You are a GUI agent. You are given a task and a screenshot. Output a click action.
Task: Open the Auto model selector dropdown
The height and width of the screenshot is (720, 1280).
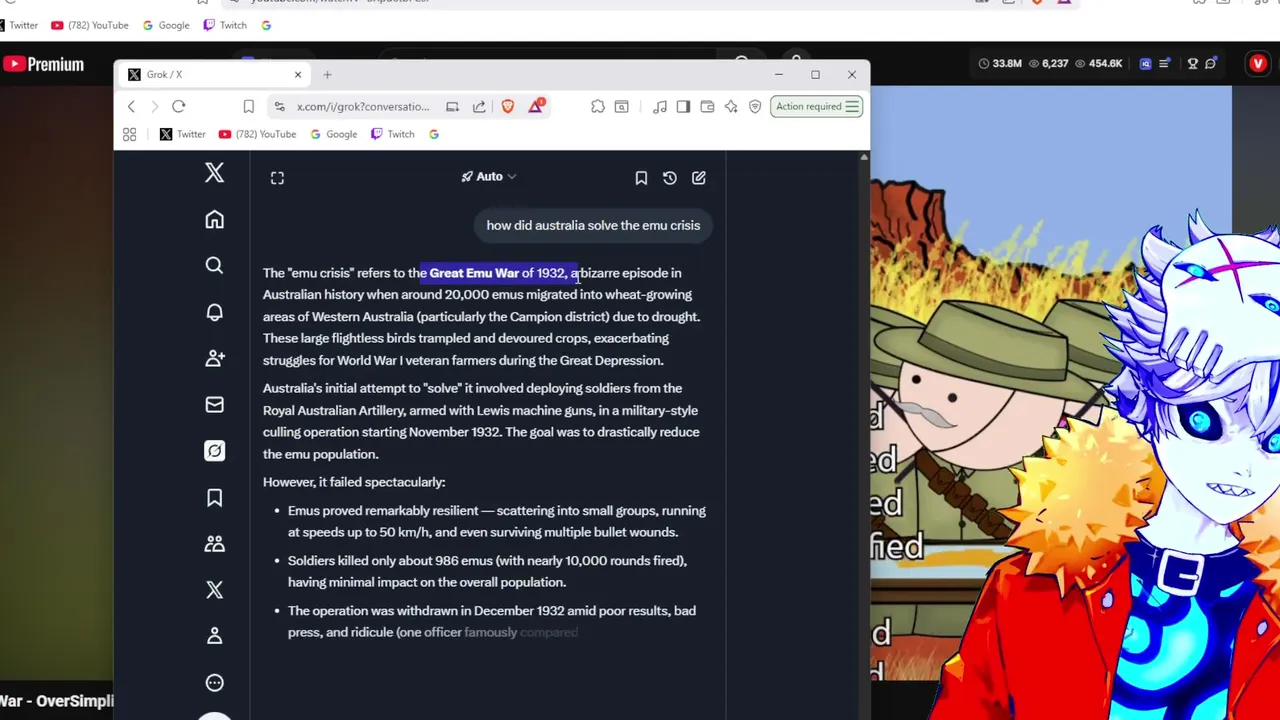click(488, 177)
